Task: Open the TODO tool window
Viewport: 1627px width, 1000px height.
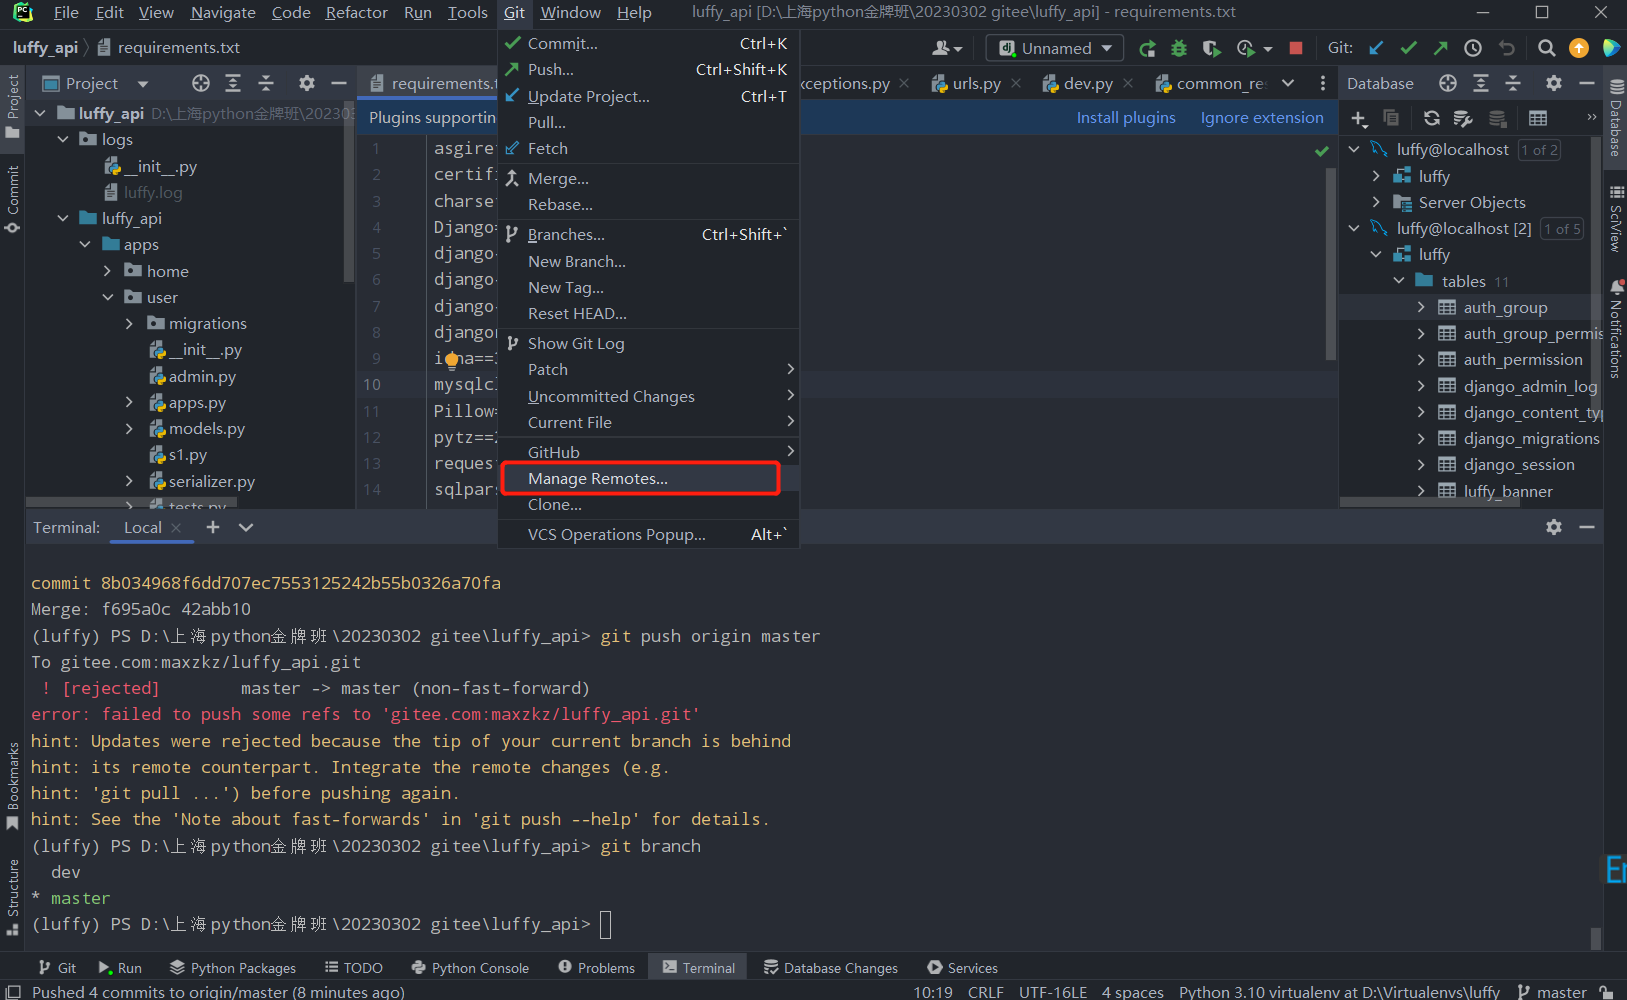Action: click(354, 968)
